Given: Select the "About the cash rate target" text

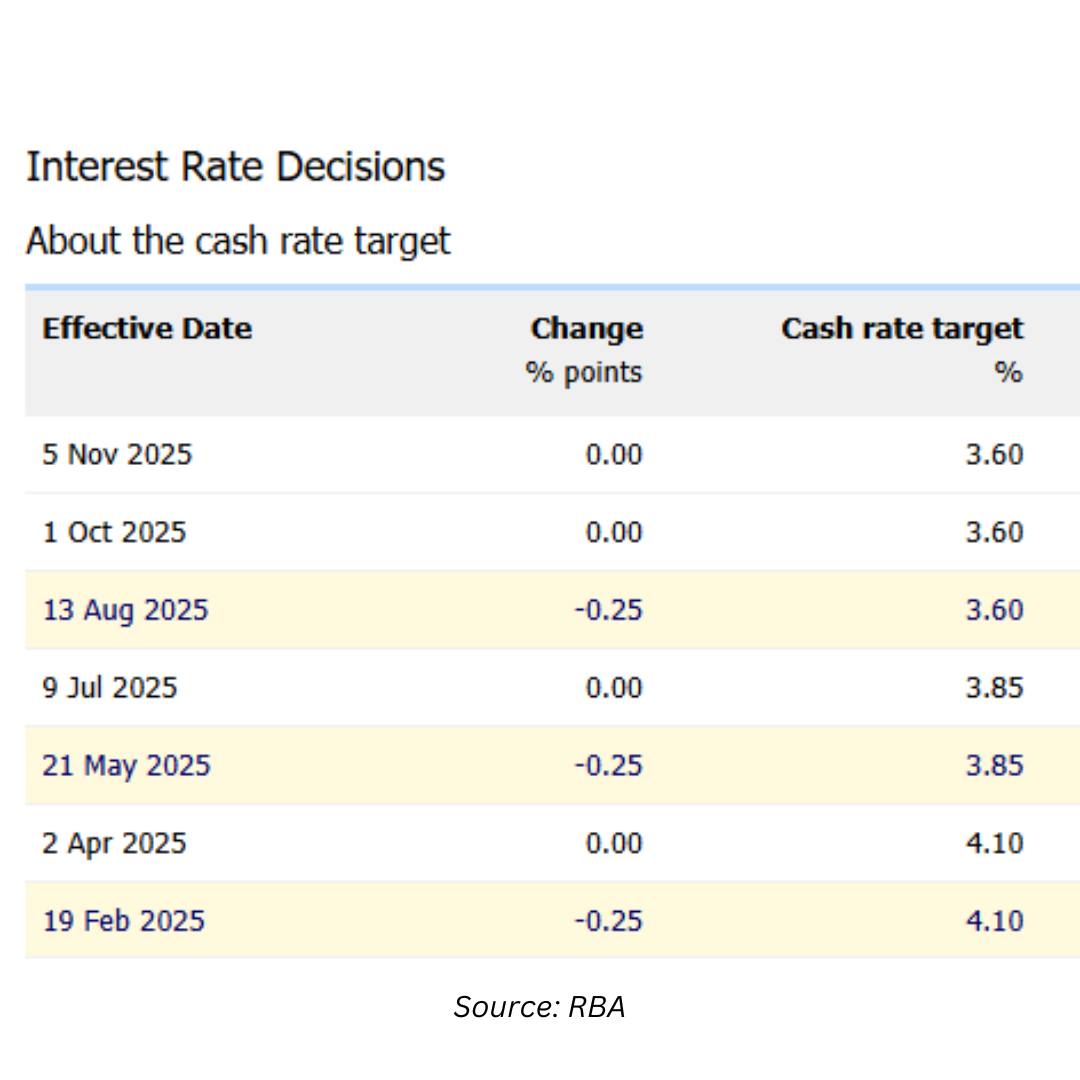Looking at the screenshot, I should (x=238, y=242).
